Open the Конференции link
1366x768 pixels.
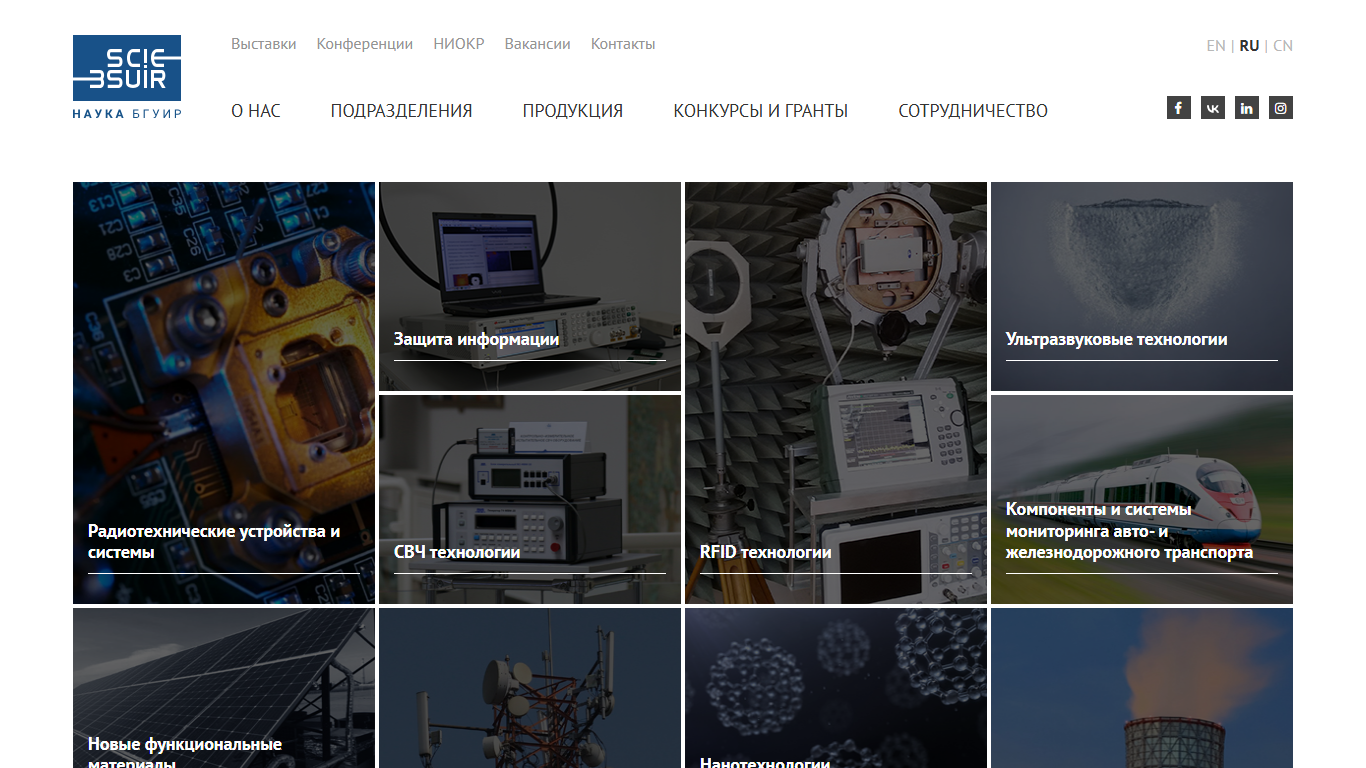[x=365, y=44]
